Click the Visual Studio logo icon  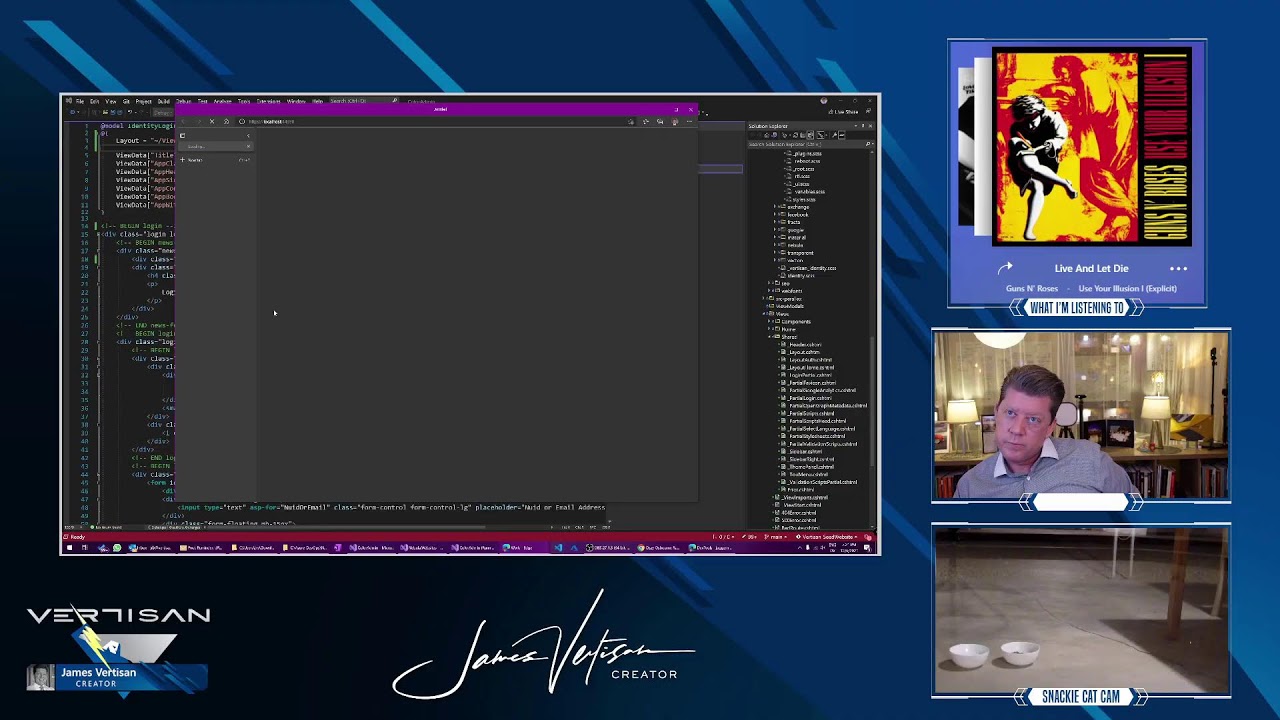[69, 101]
